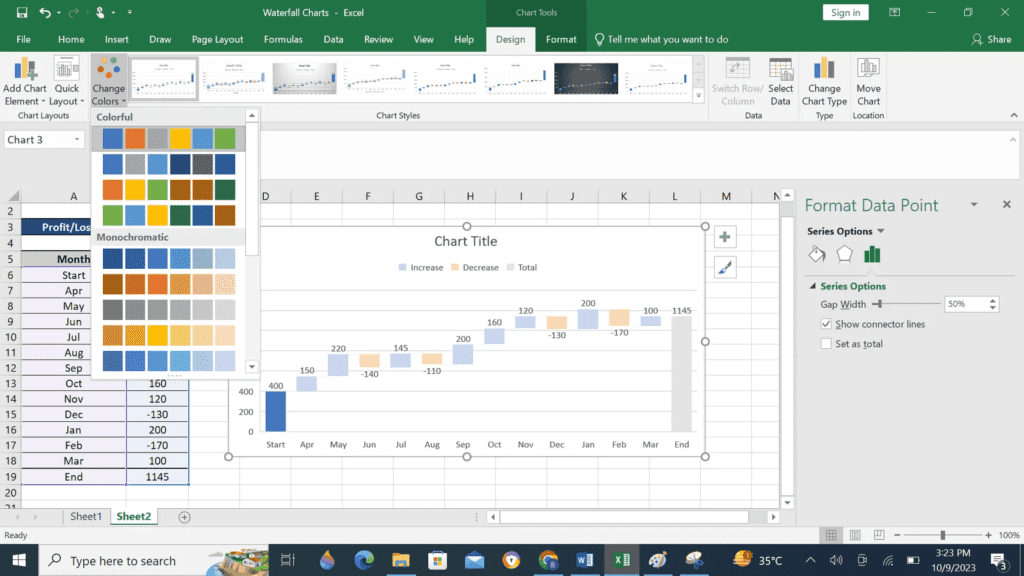
Task: Click the chart Style brush button beside the chart
Action: (724, 266)
